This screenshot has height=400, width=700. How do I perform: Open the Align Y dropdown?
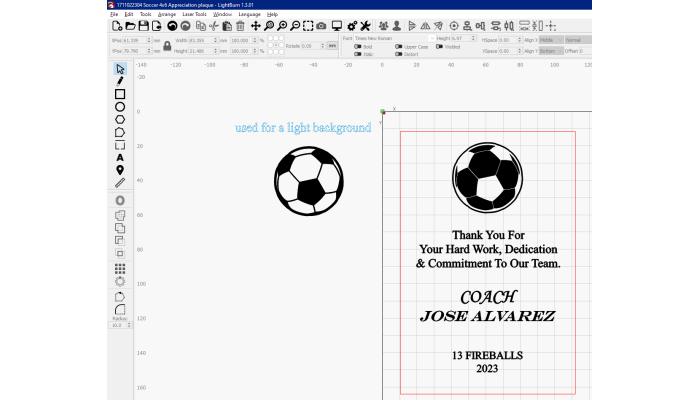[x=551, y=51]
